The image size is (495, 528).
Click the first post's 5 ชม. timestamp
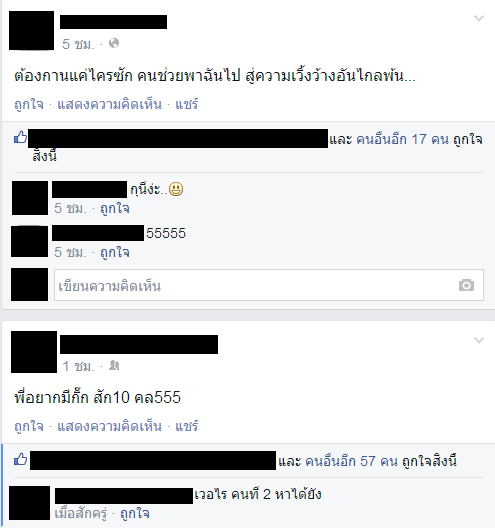(78, 44)
